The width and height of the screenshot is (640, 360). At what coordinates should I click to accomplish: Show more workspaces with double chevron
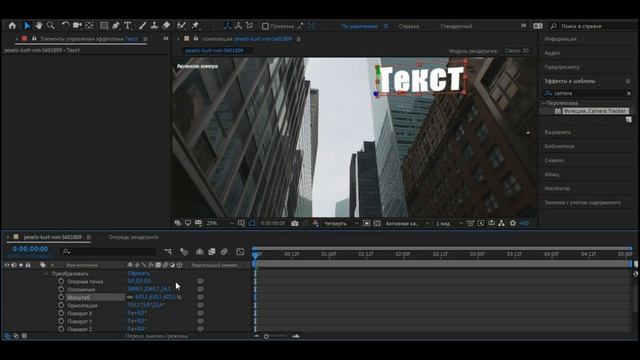(x=523, y=26)
